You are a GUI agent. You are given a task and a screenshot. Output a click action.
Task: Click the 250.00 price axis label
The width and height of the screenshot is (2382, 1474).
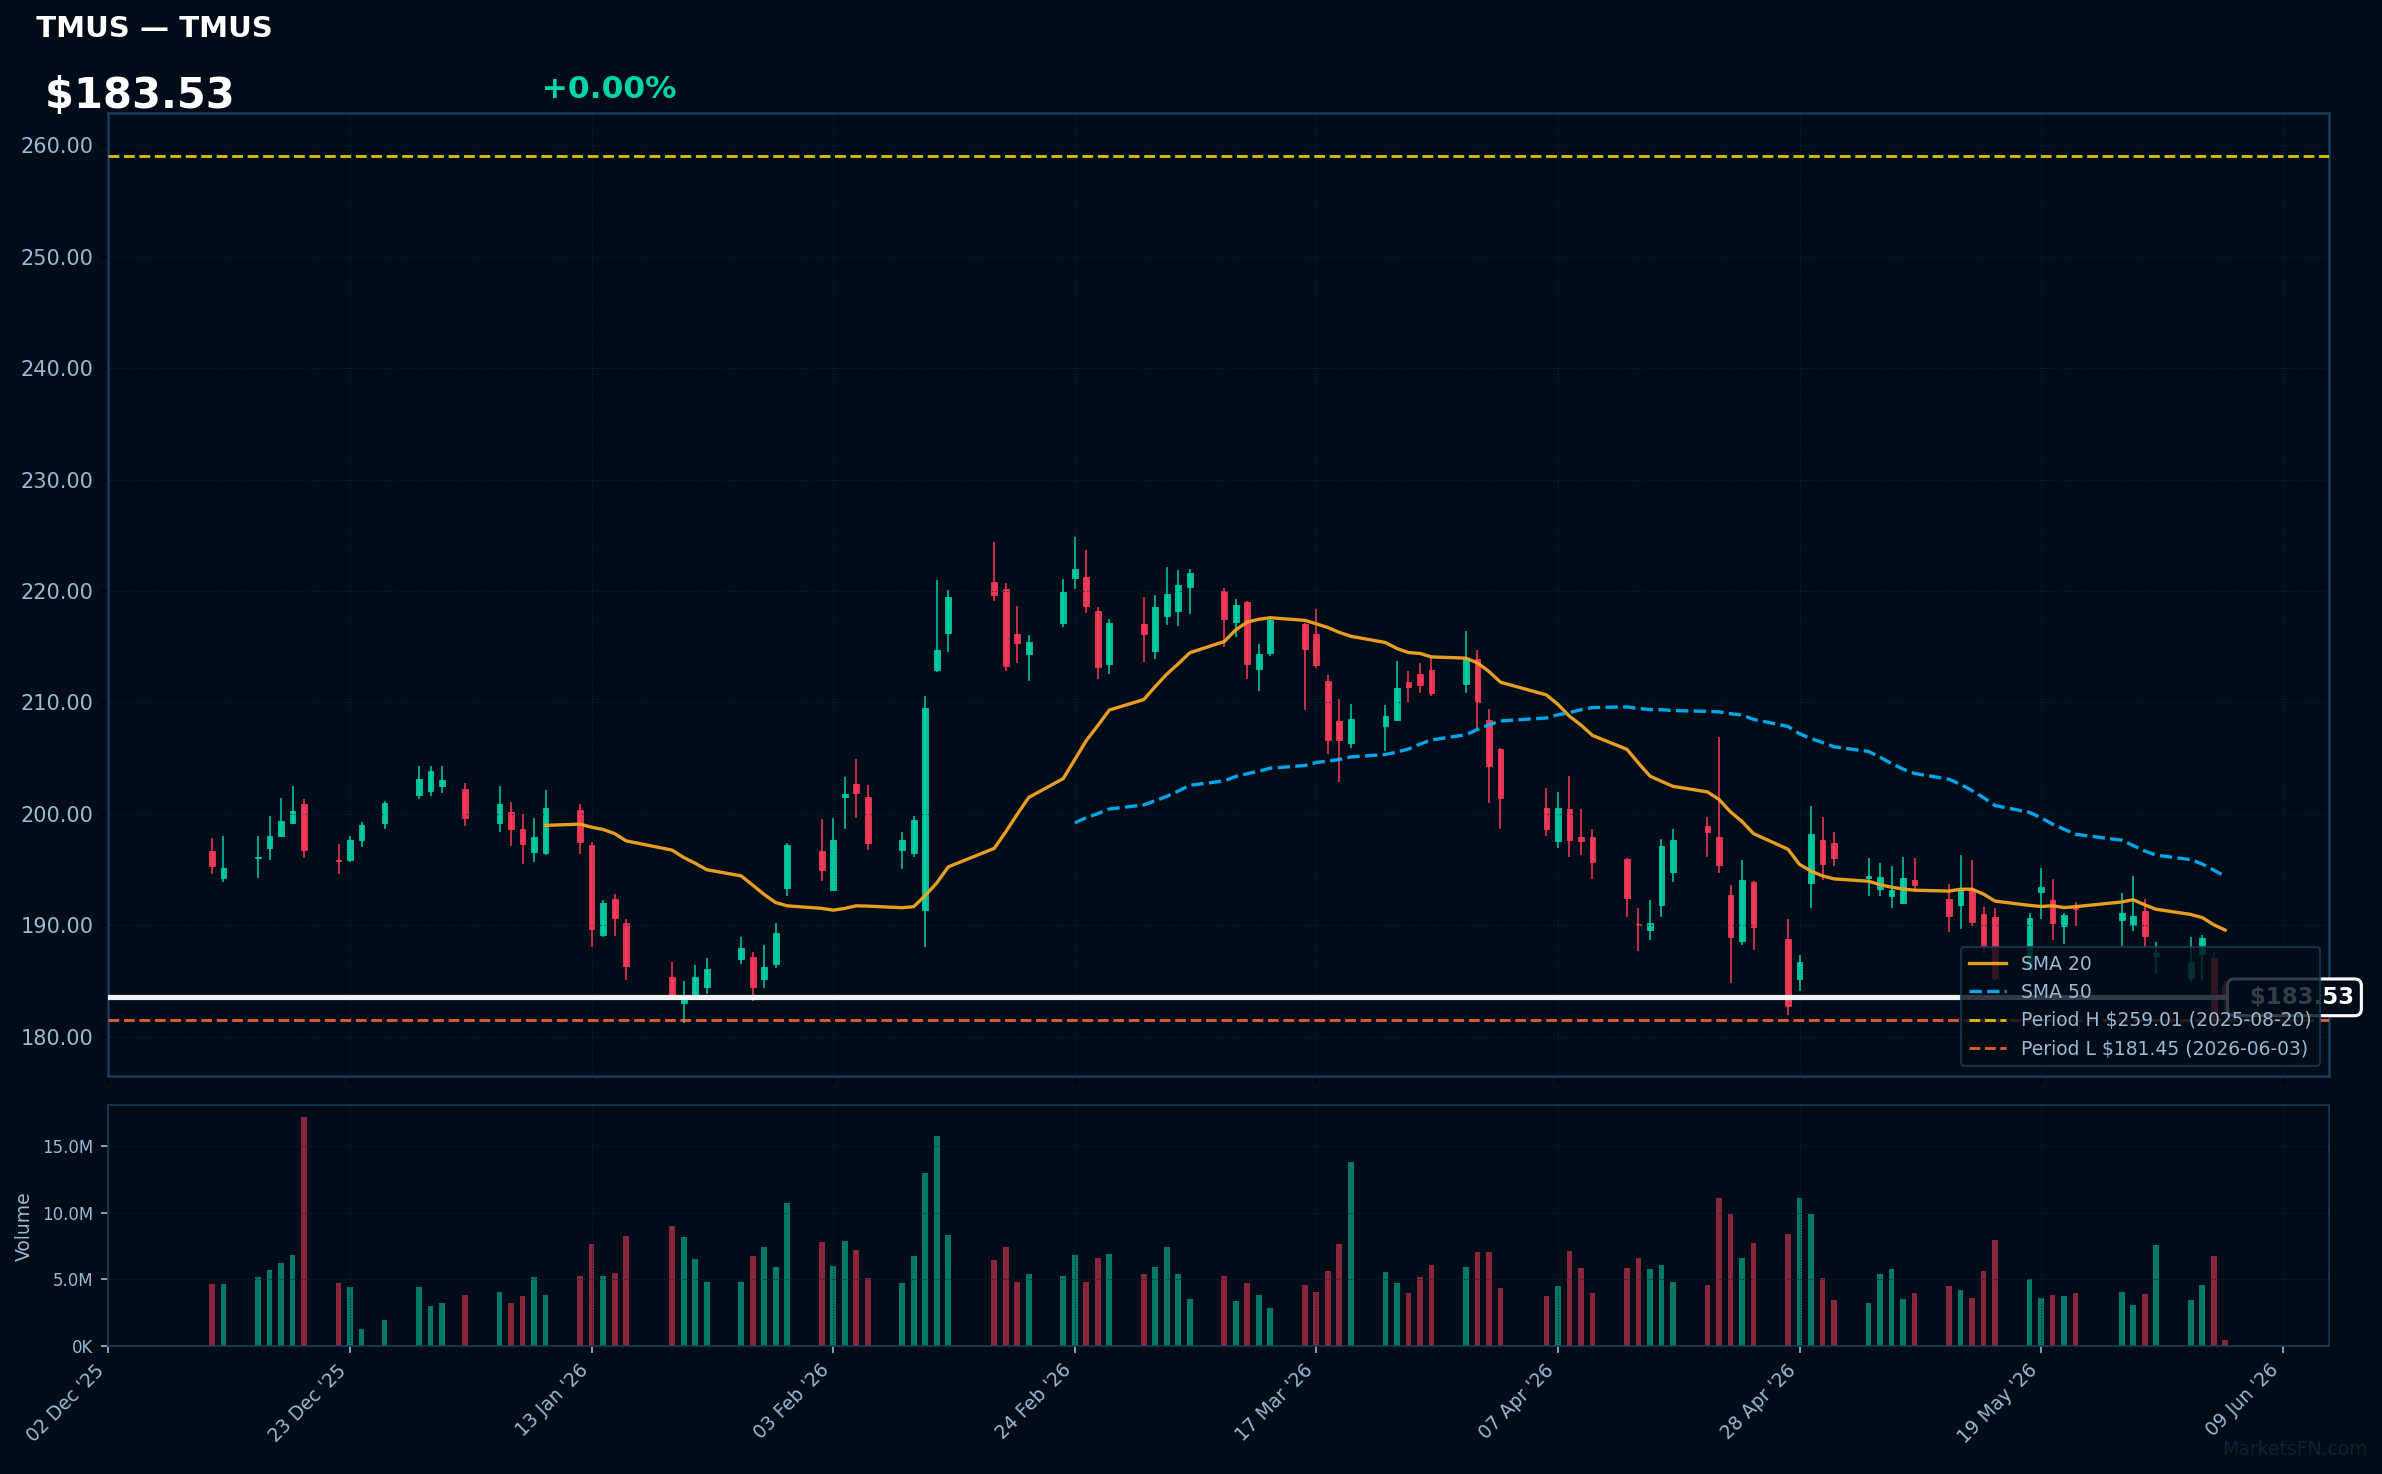(x=57, y=258)
